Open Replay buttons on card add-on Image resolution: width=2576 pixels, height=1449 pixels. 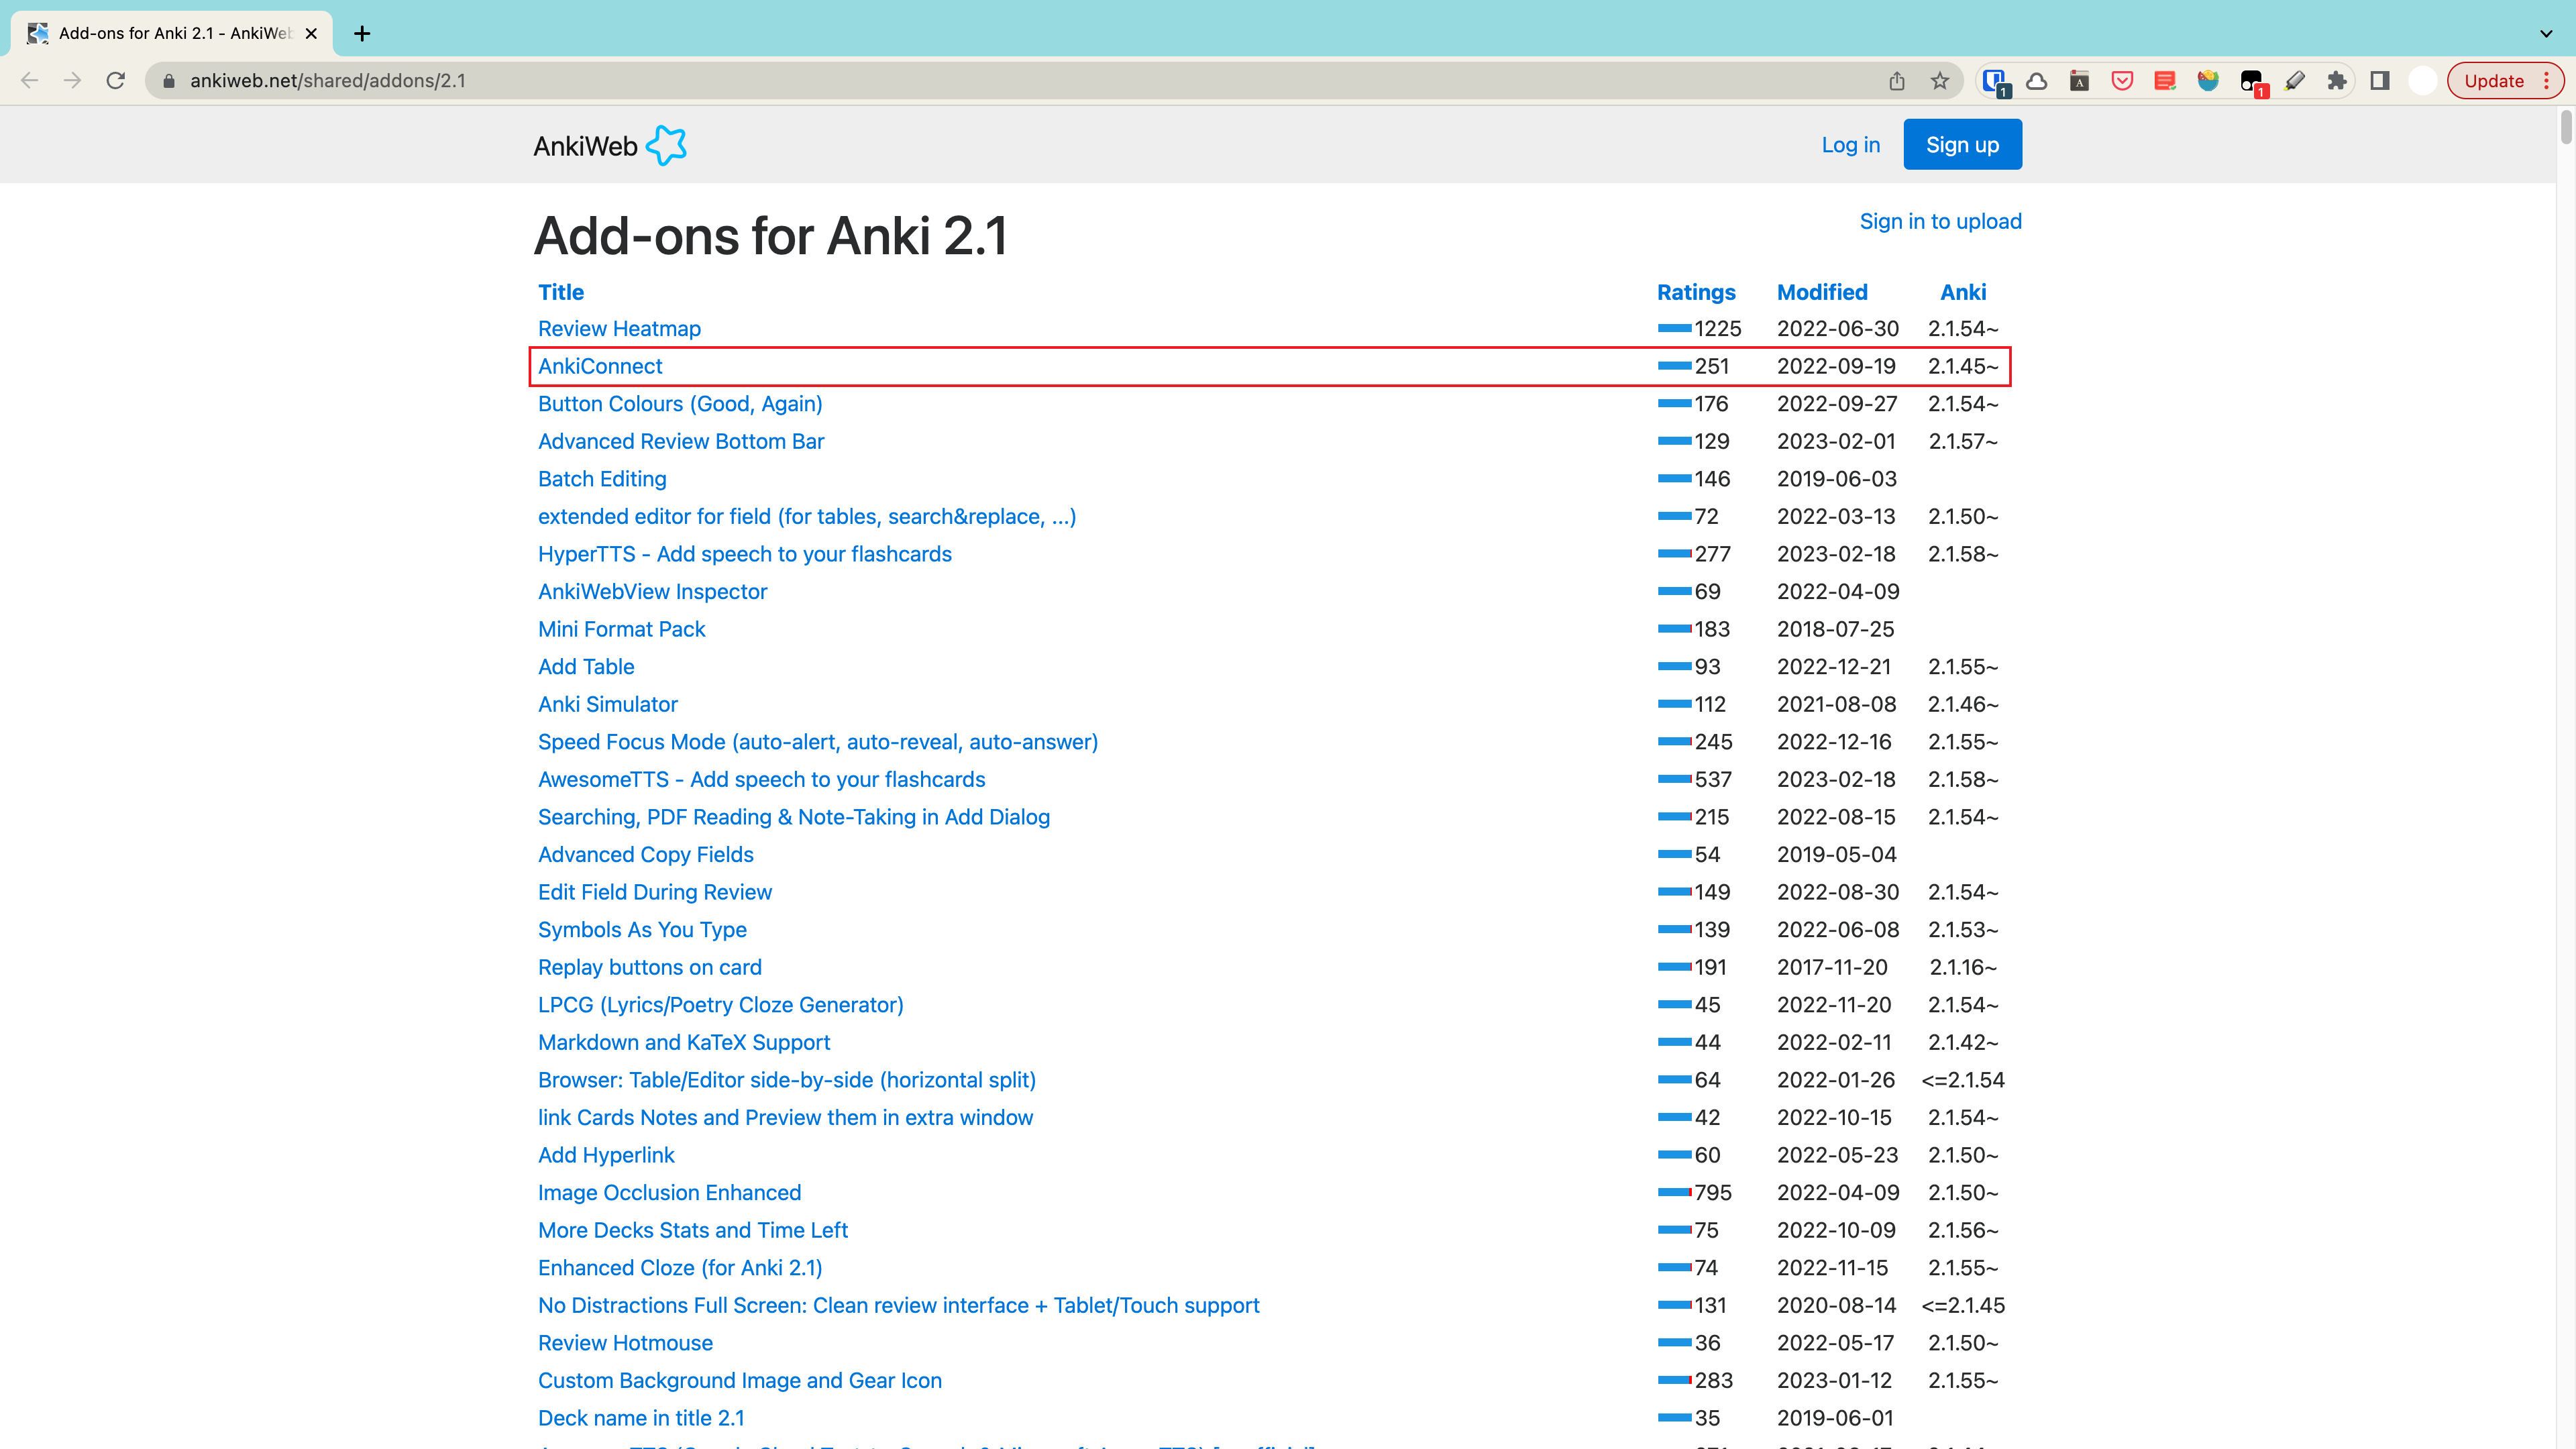(650, 967)
